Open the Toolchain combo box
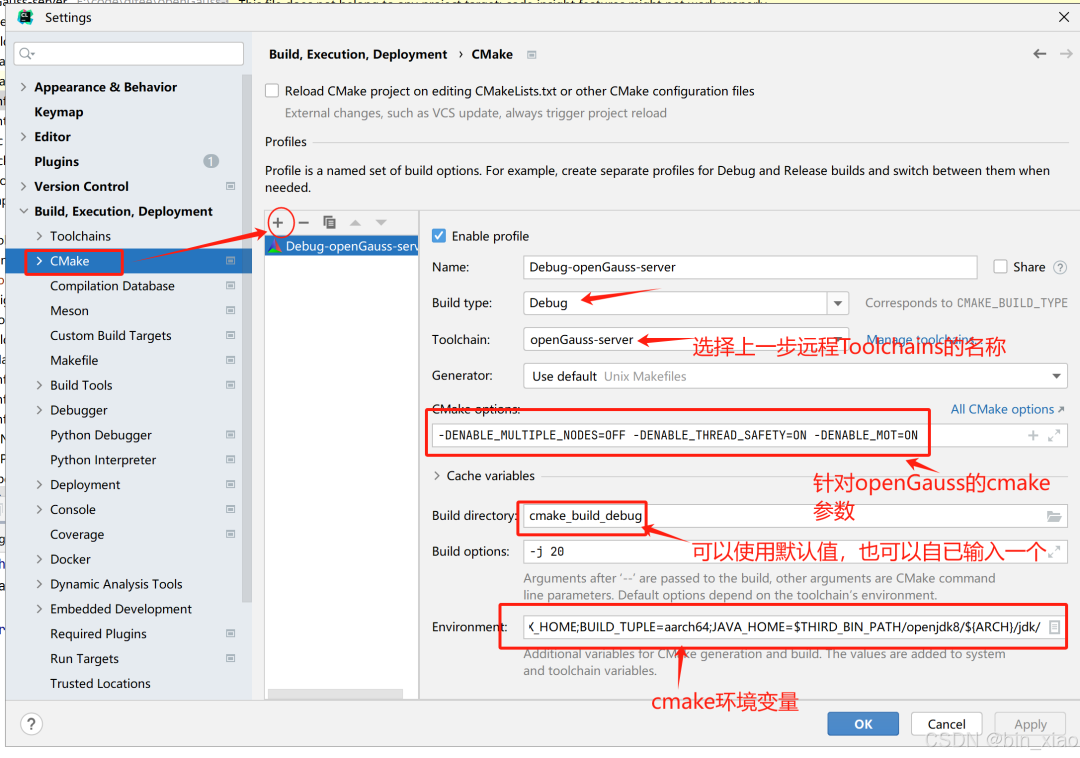 (685, 339)
